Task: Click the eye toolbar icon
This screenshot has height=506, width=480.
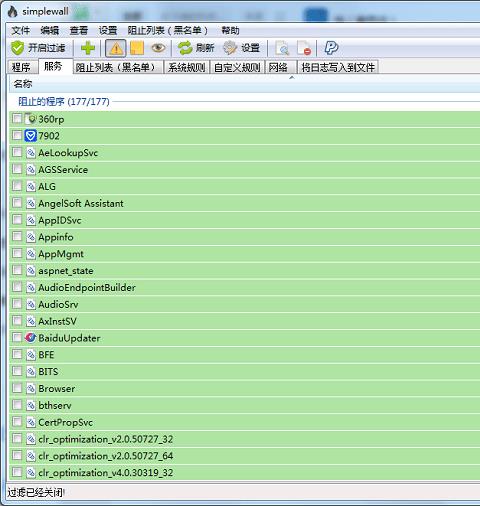Action: tap(158, 48)
